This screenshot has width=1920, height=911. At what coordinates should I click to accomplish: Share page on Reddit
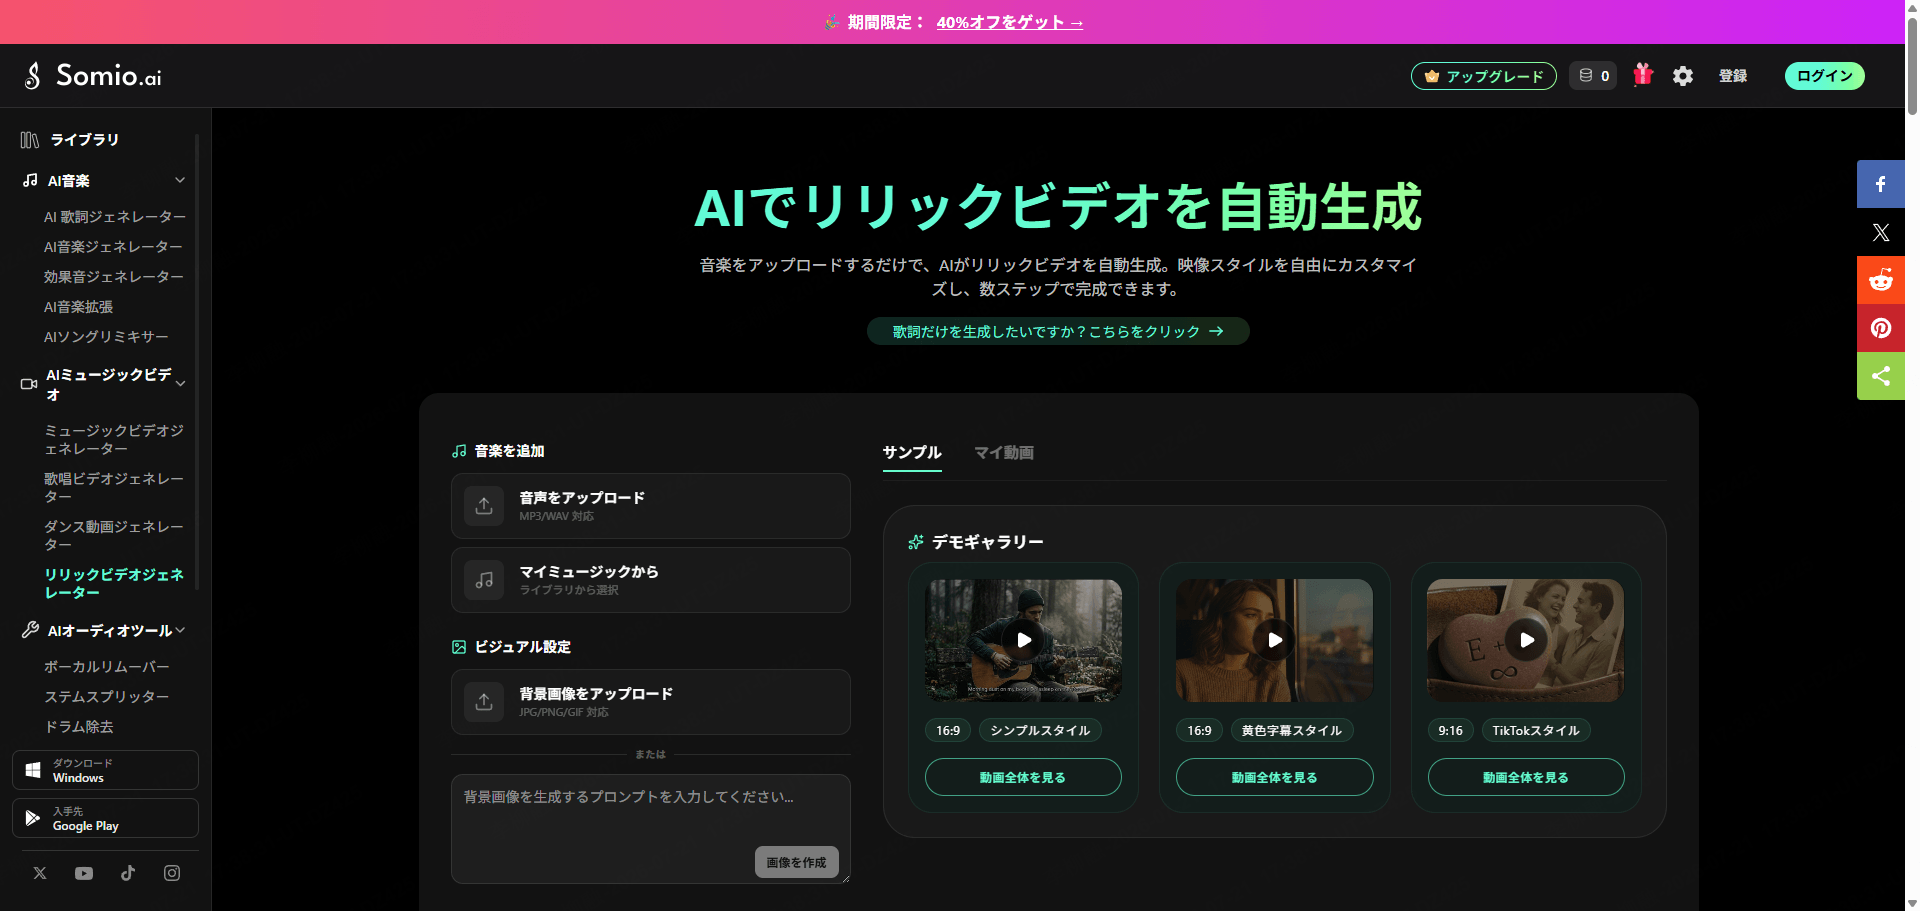click(1881, 280)
